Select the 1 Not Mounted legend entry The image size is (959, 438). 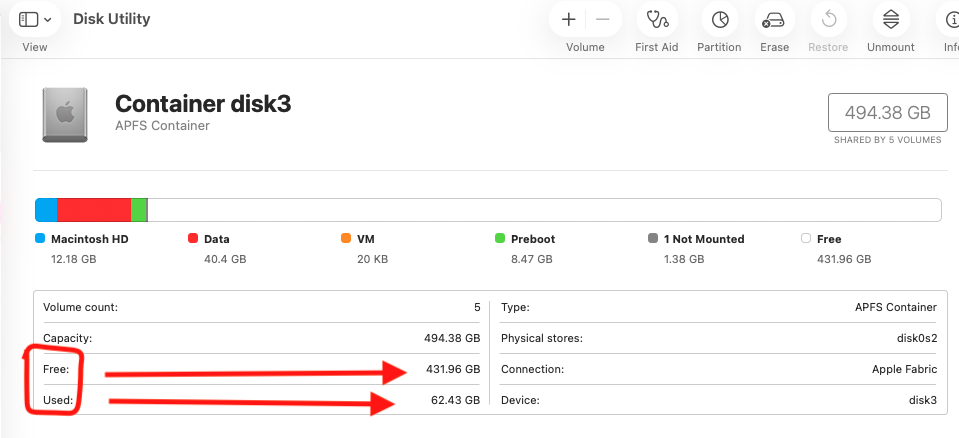pyautogui.click(x=696, y=239)
